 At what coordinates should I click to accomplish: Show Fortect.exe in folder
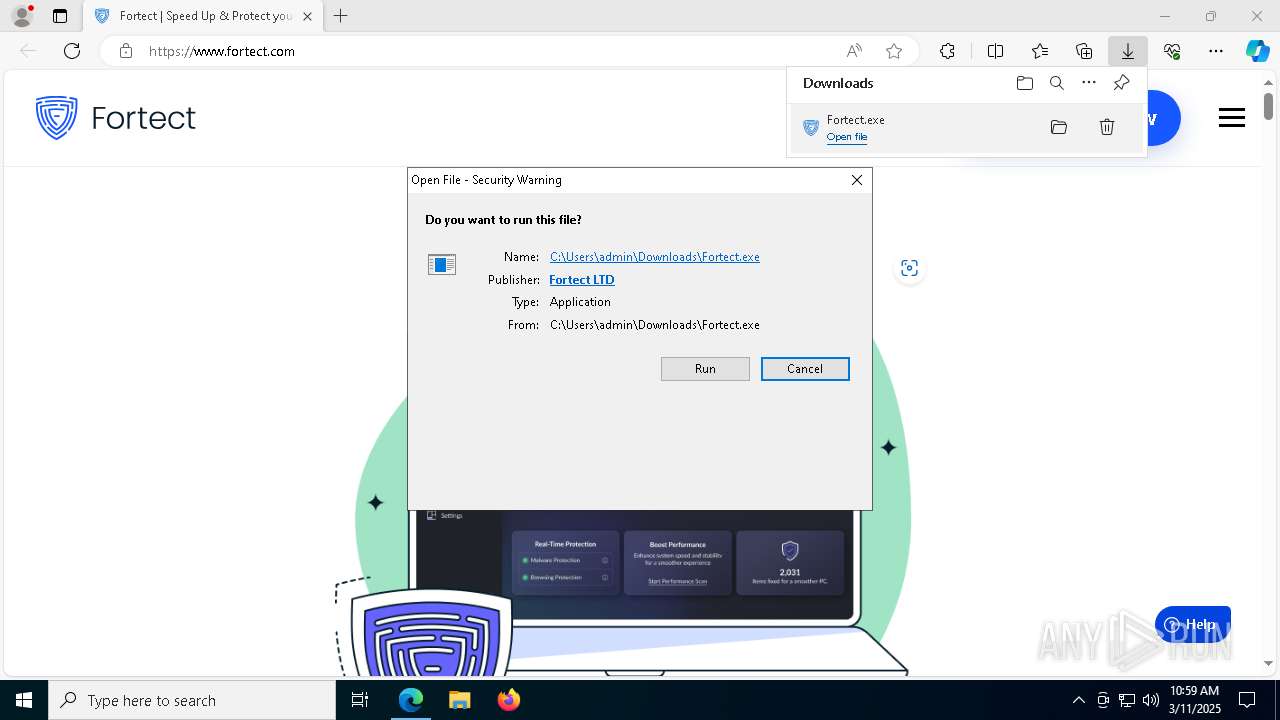[x=1059, y=127]
